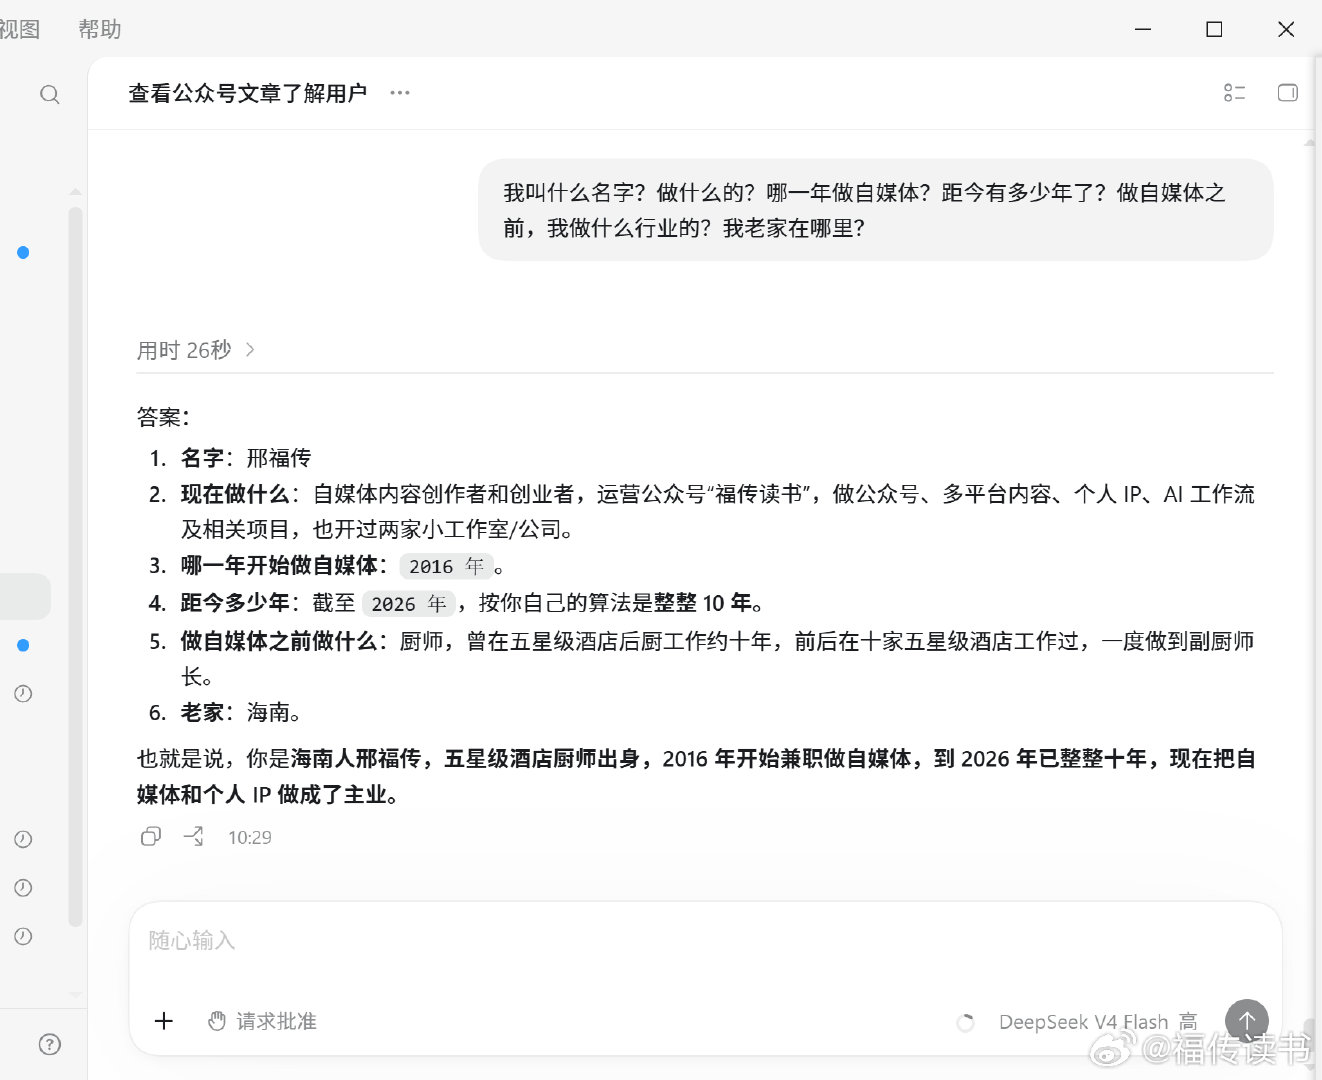Click the user's question message bubble

click(875, 210)
